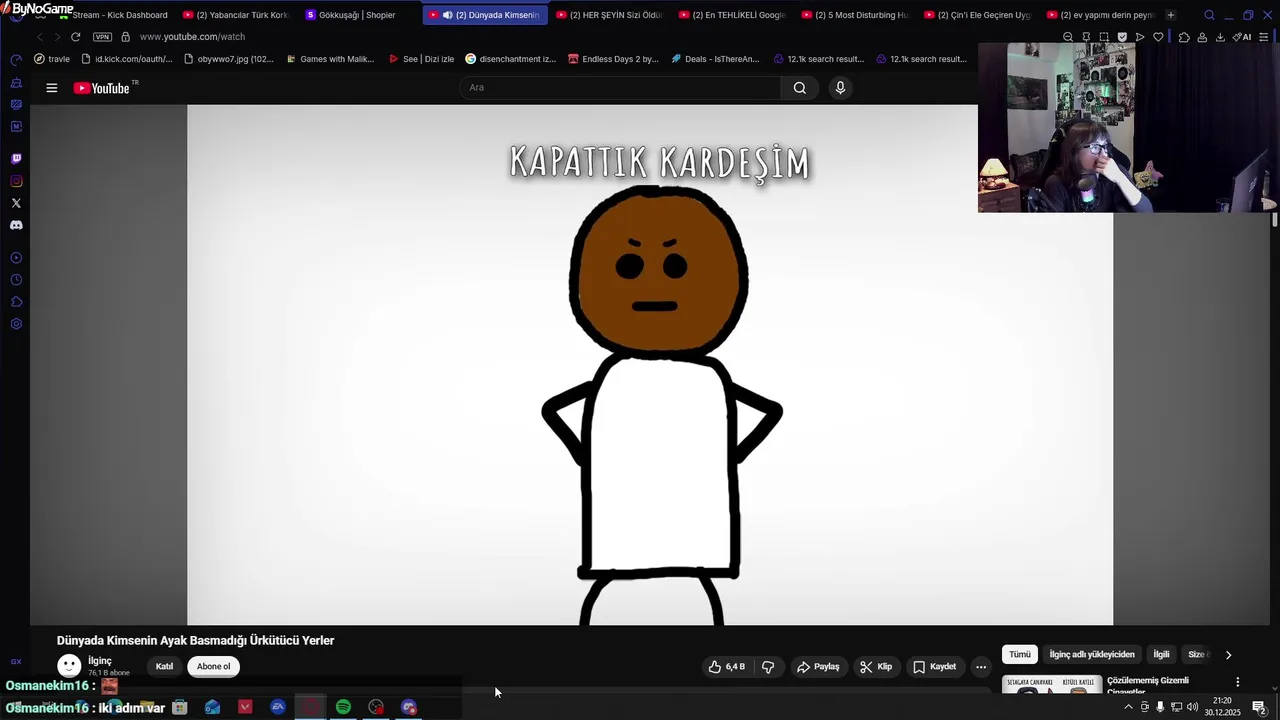Like the video (6,4 B)
Screen dimensions: 1280x720
click(726, 666)
